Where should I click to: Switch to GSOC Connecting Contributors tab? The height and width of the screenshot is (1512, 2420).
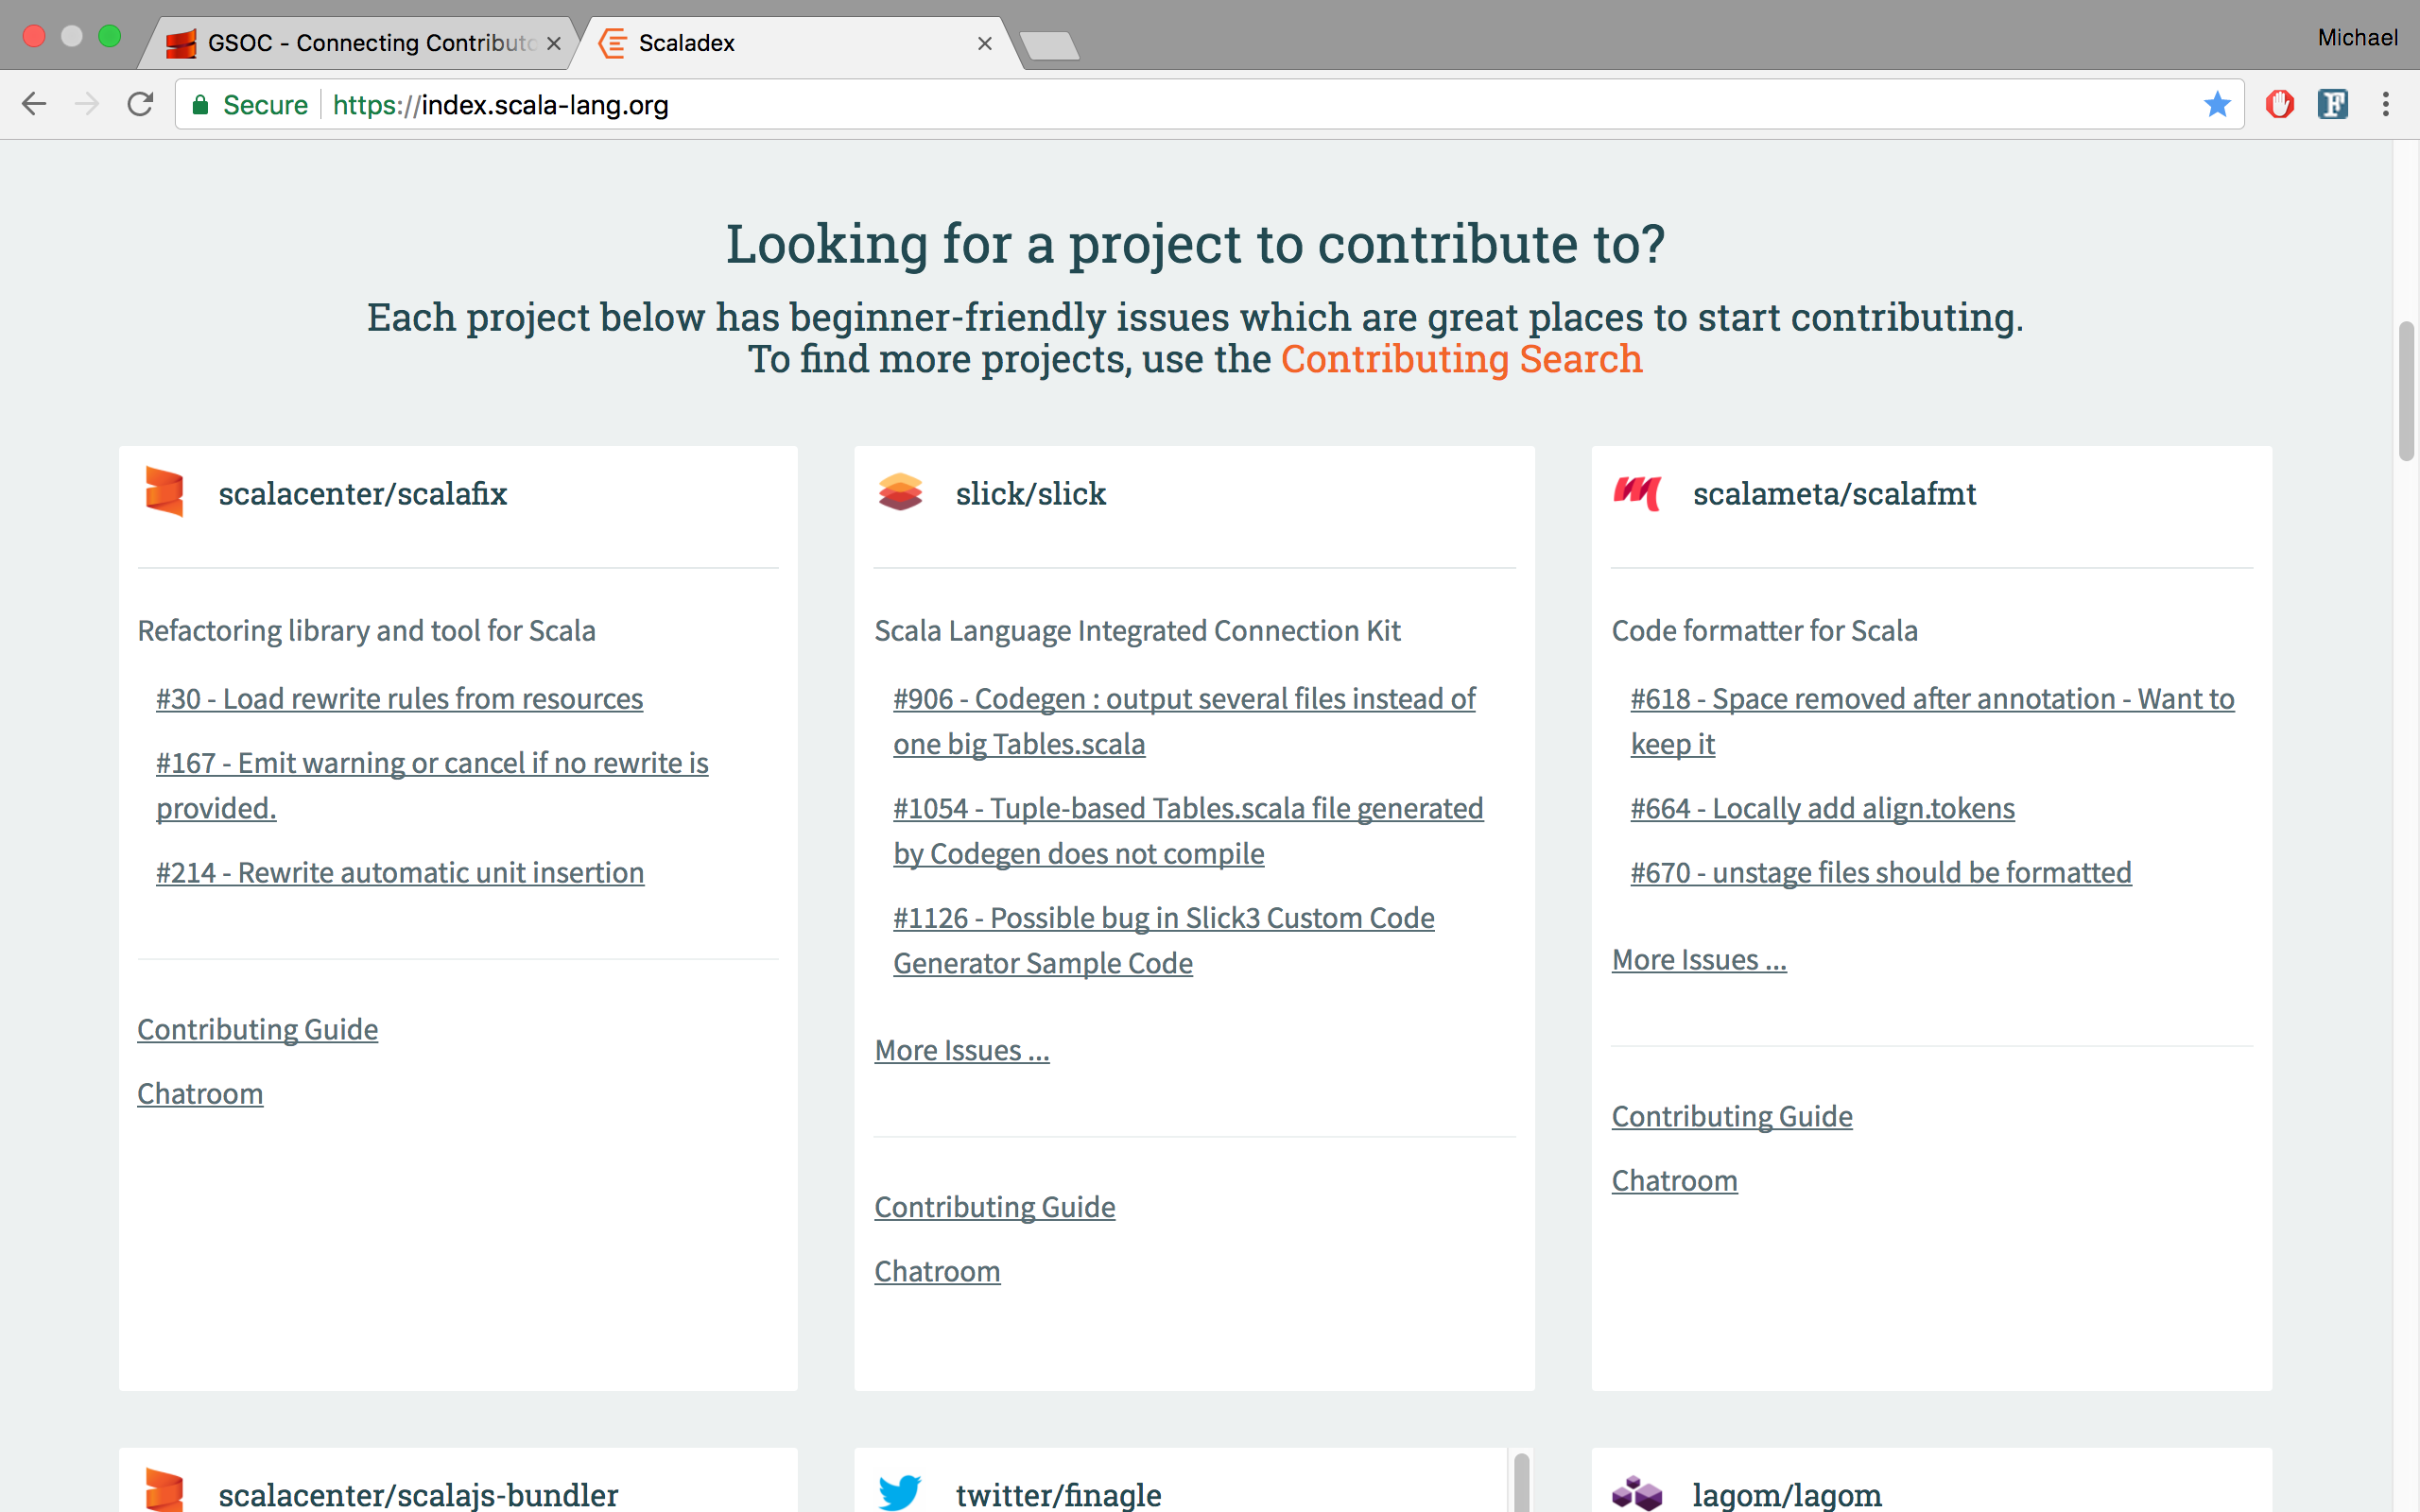370,43
